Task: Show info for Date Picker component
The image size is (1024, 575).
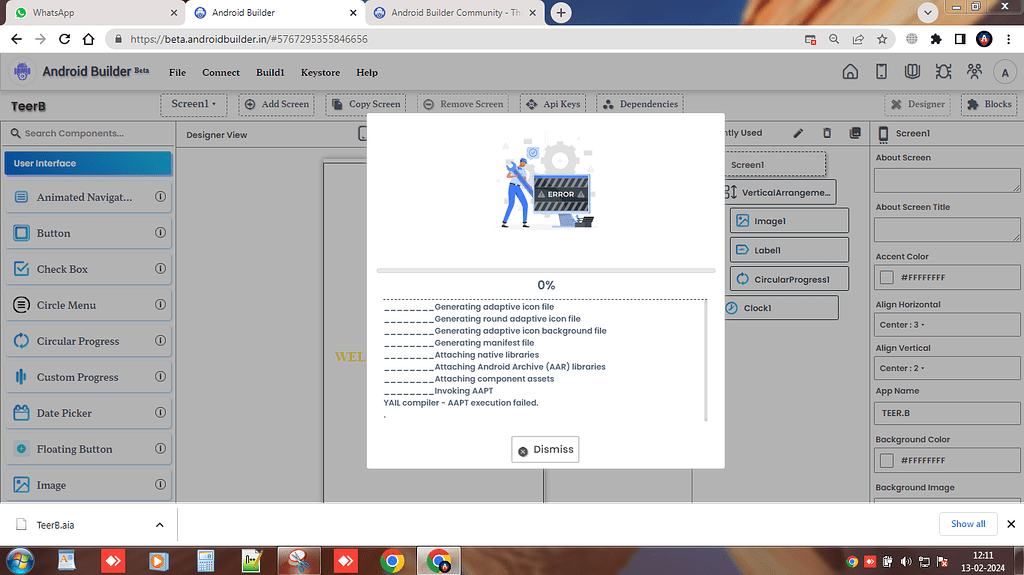Action: point(160,412)
